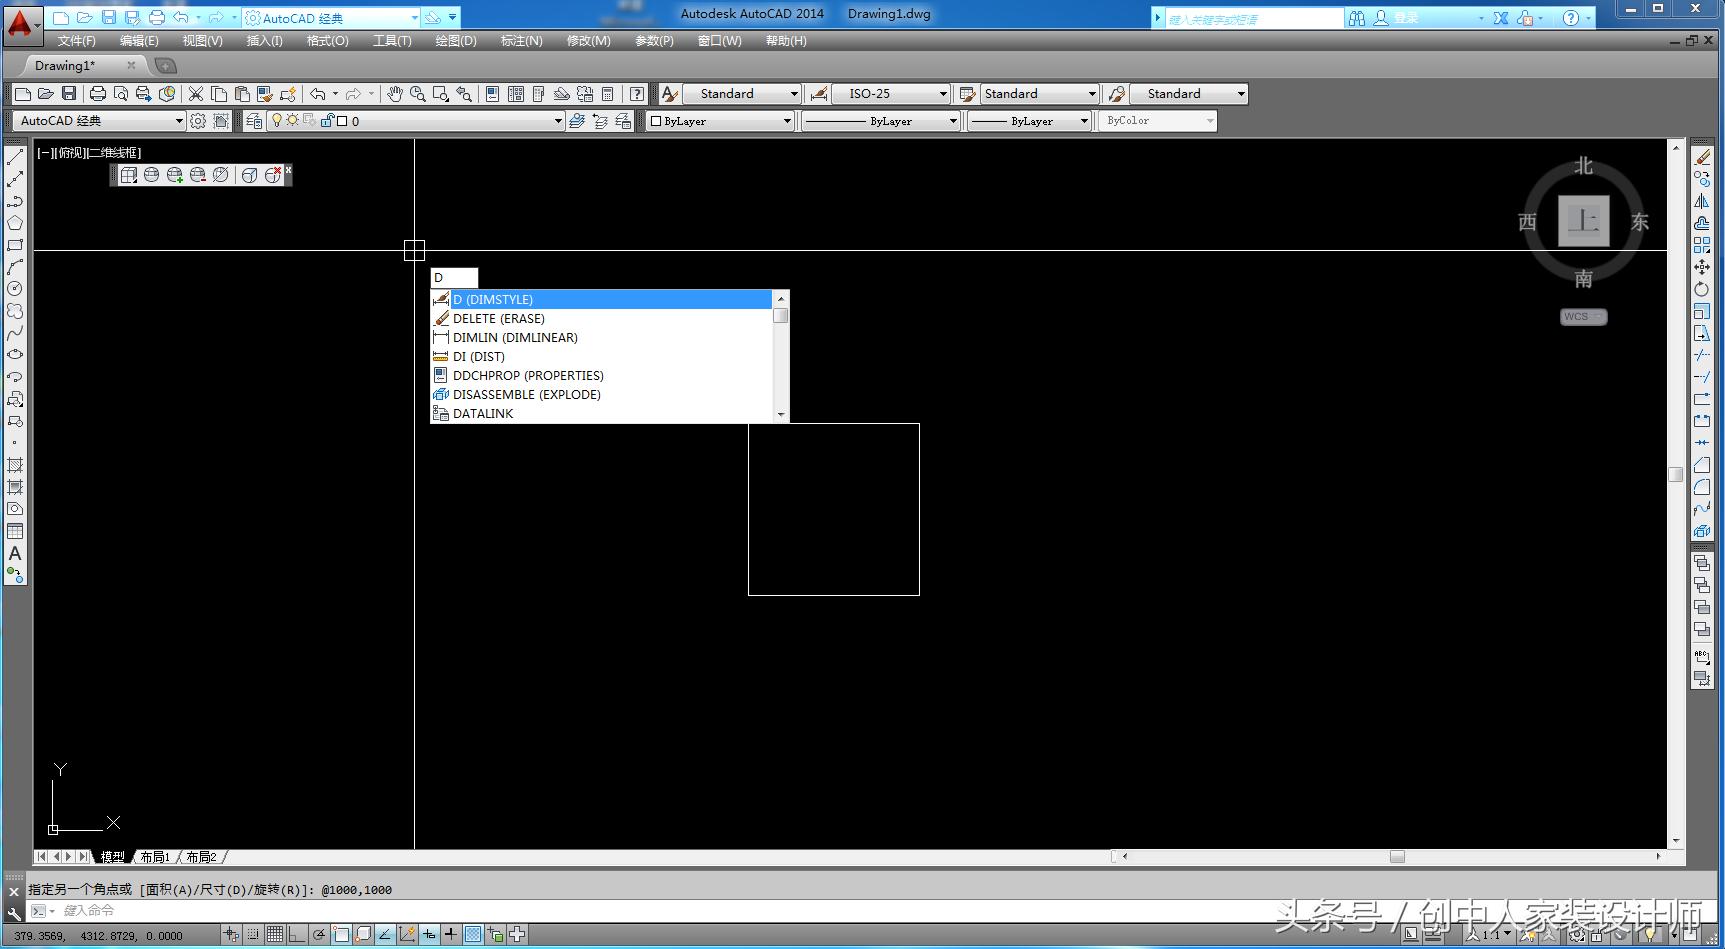Click the Open folder icon in the quick access toolbar
The image size is (1725, 949).
(x=85, y=18)
